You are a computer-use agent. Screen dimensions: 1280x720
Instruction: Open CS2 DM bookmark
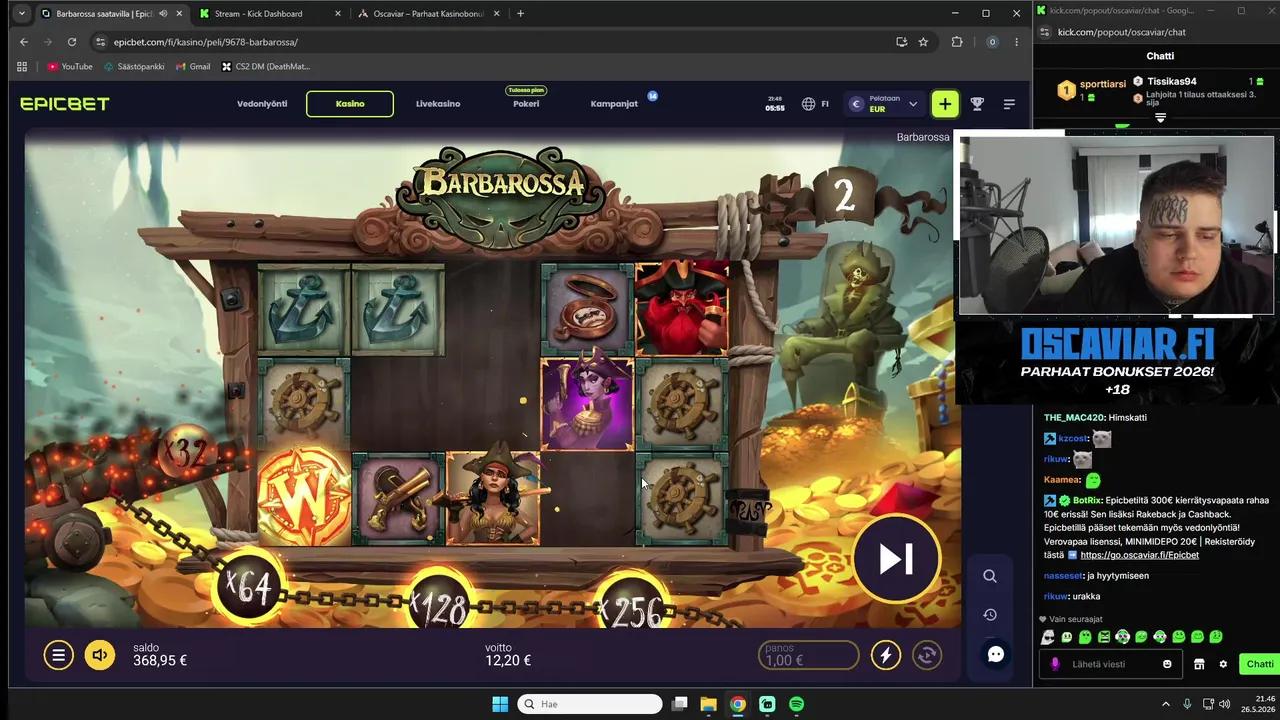click(265, 66)
